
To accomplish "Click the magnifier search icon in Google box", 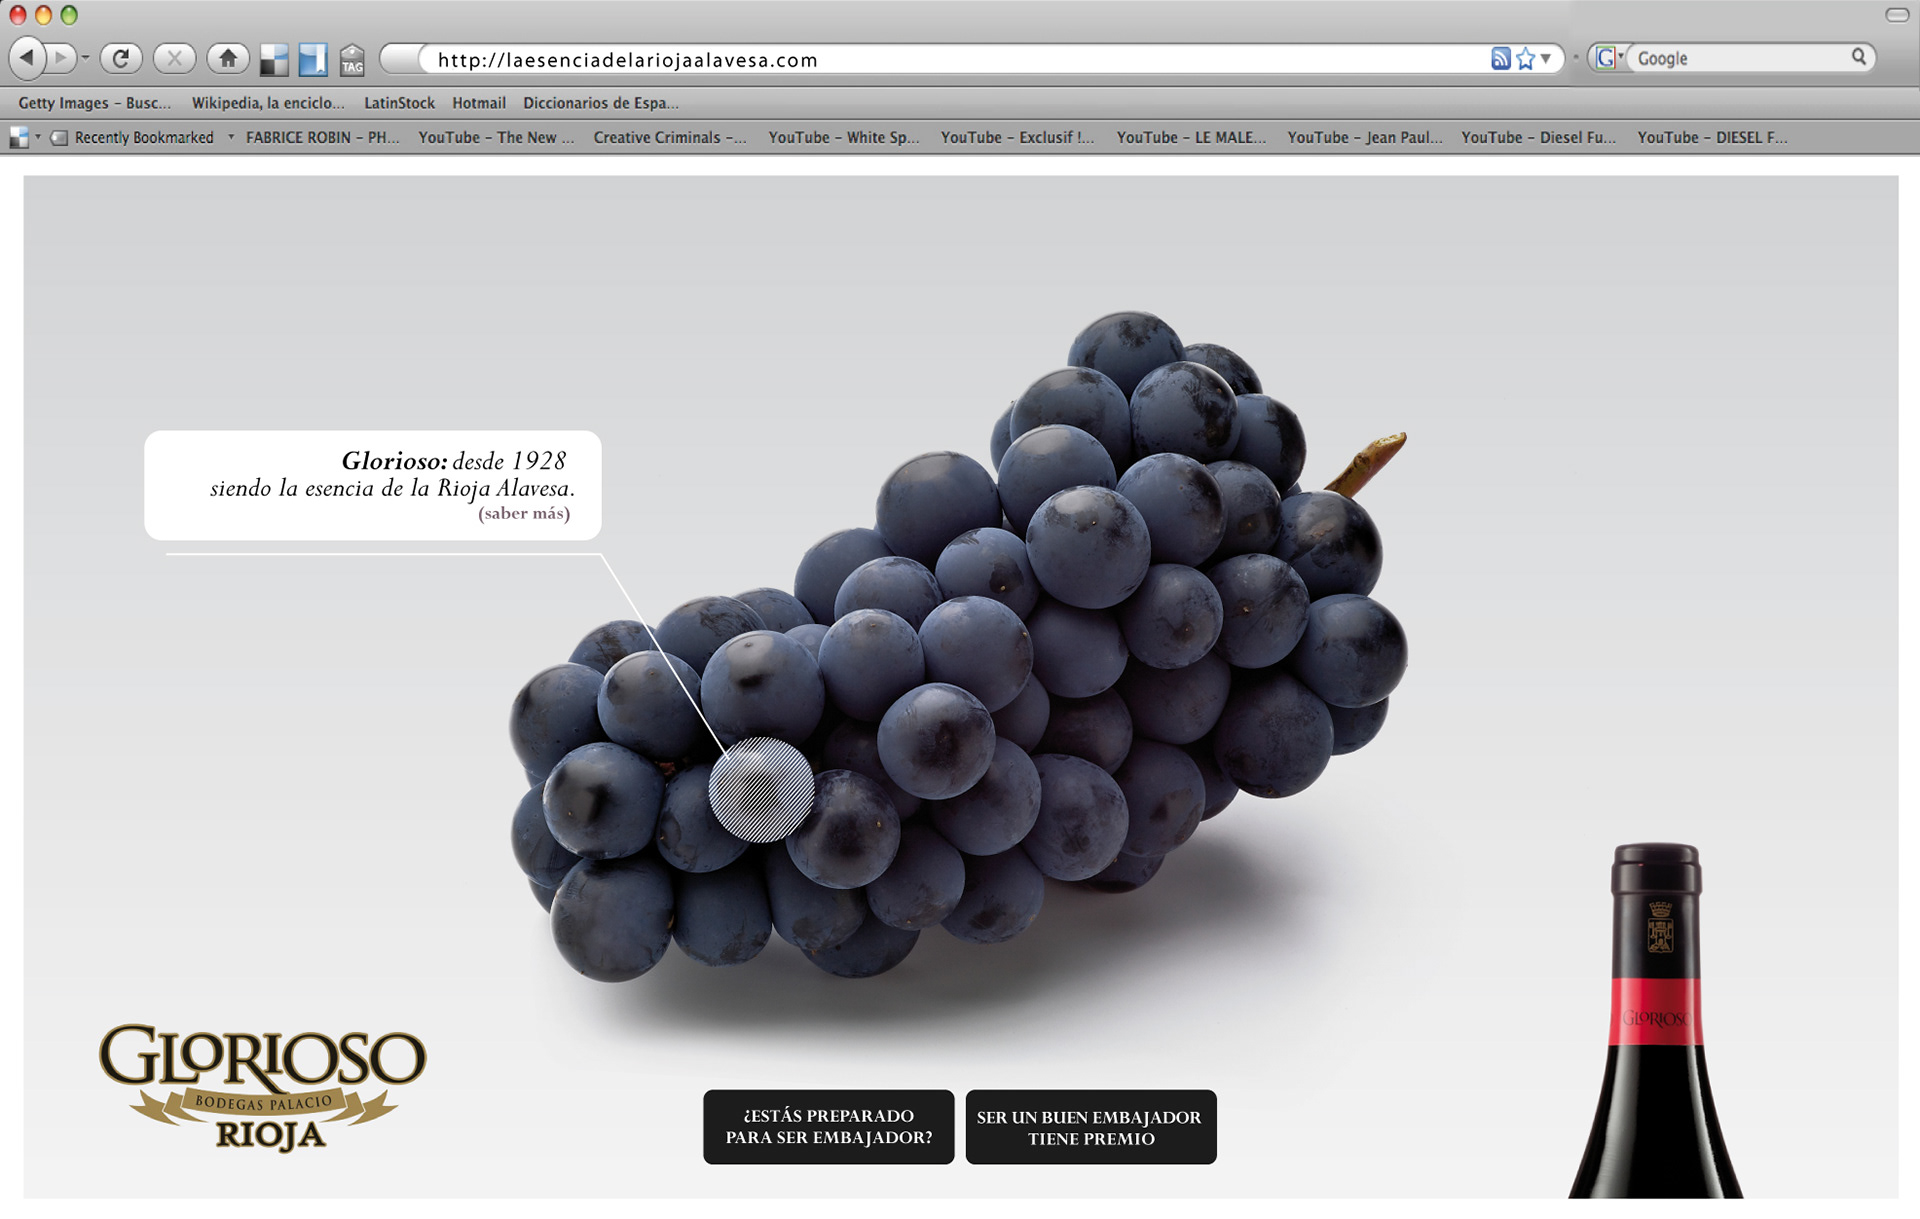I will coord(1858,57).
